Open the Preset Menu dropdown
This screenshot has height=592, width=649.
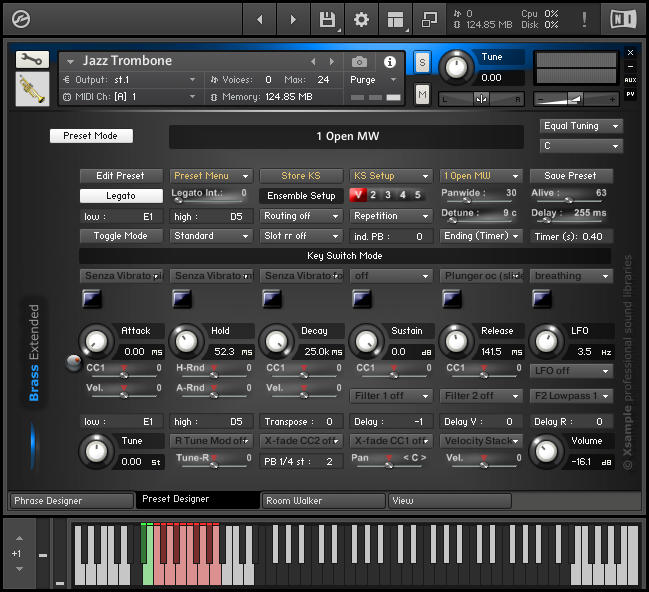click(211, 176)
